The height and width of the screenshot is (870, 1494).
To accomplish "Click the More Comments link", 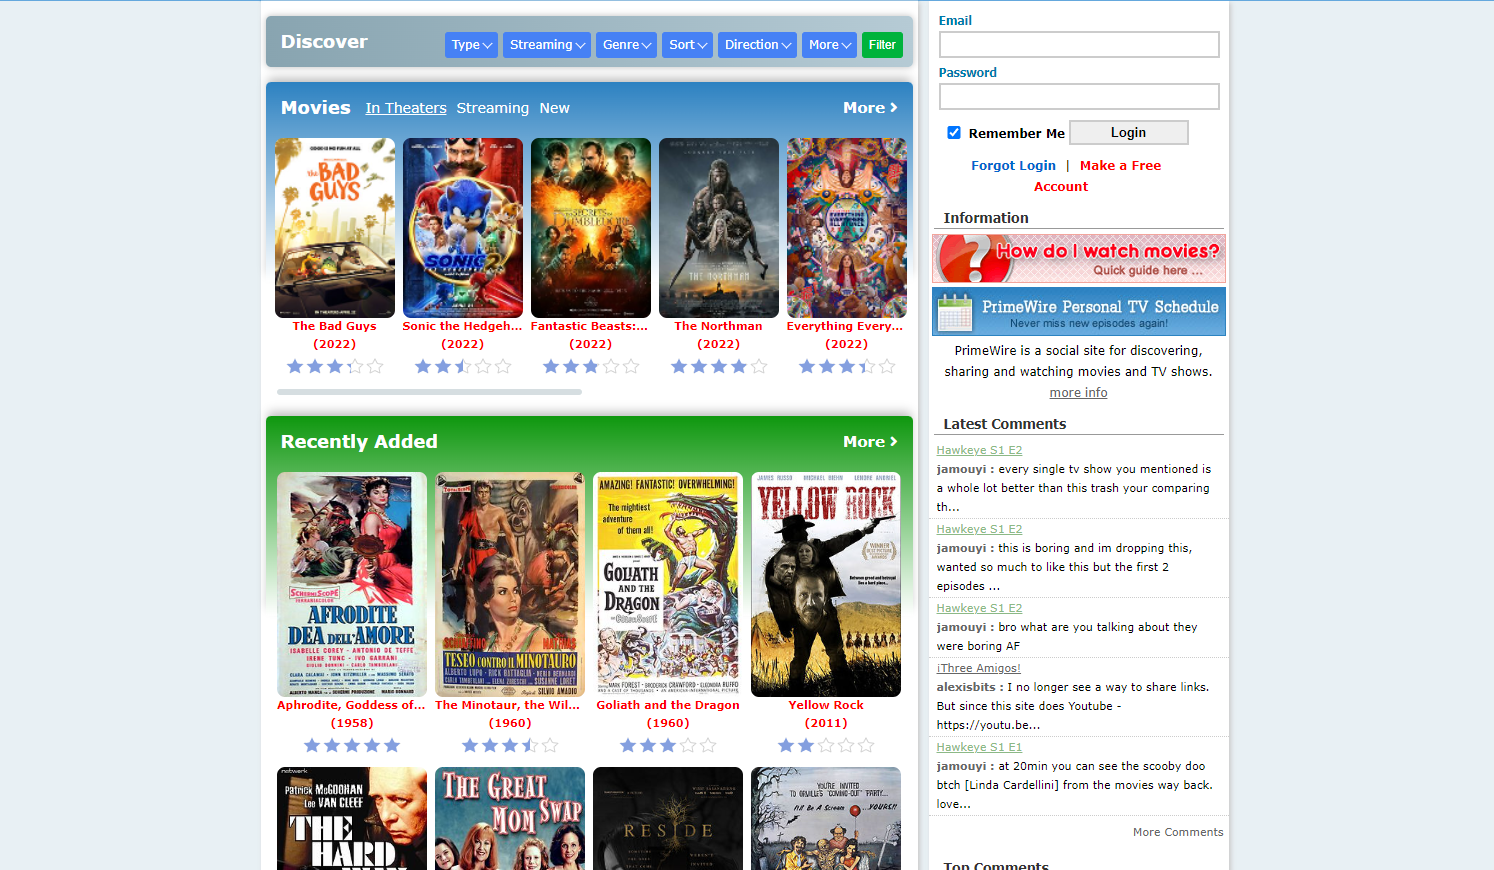I will tap(1178, 833).
